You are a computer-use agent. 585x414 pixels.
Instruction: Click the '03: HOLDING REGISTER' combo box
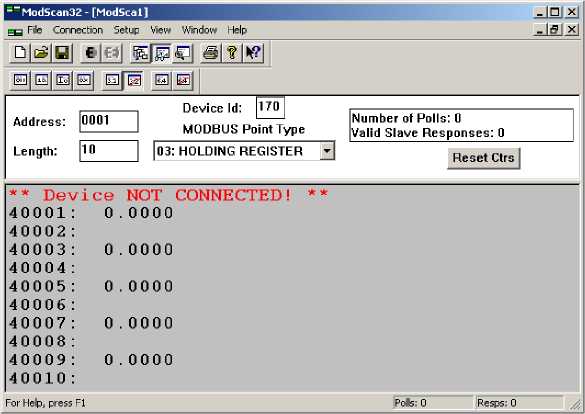pyautogui.click(x=244, y=151)
